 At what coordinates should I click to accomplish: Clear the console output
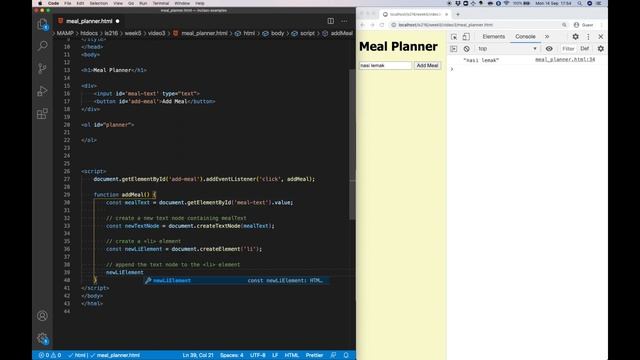coord(467,49)
